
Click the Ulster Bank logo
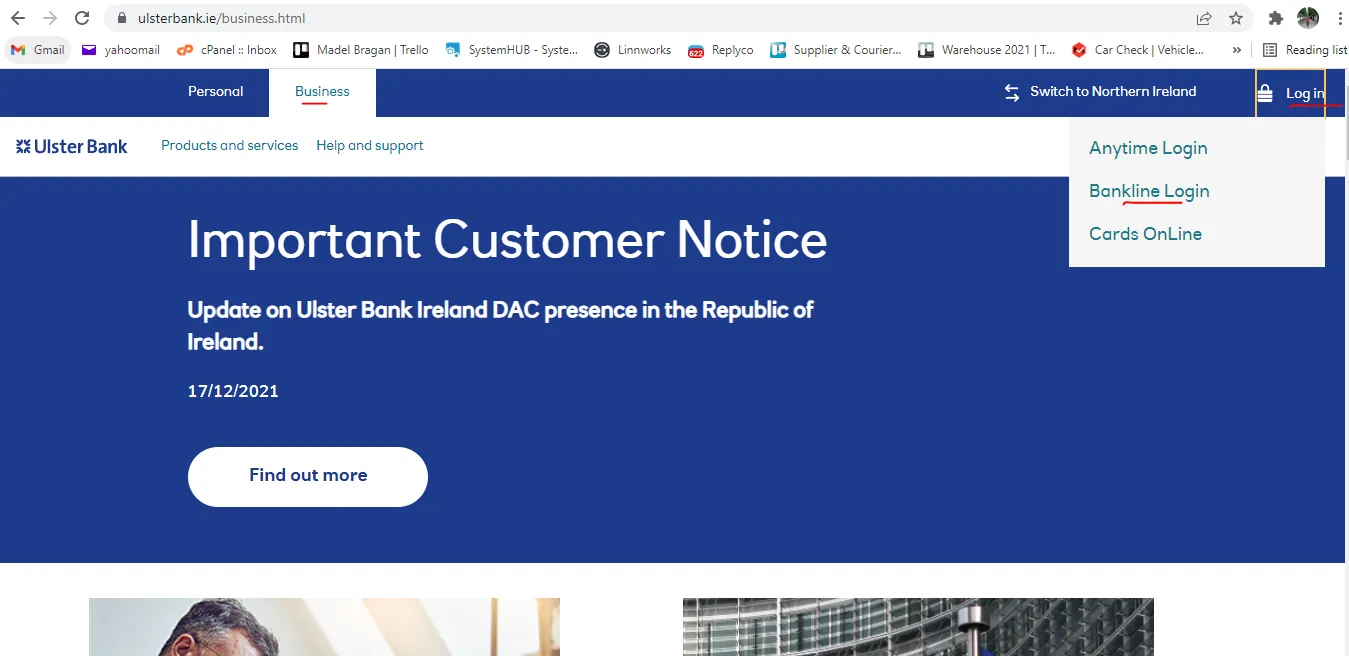point(72,147)
